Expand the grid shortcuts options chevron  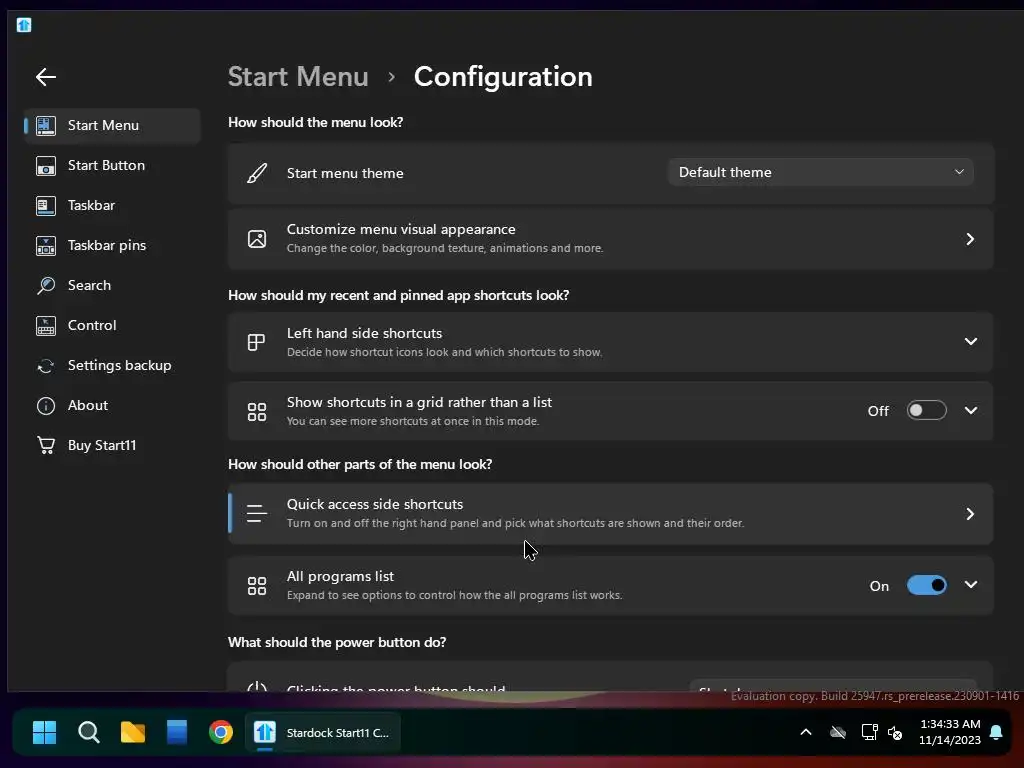971,411
